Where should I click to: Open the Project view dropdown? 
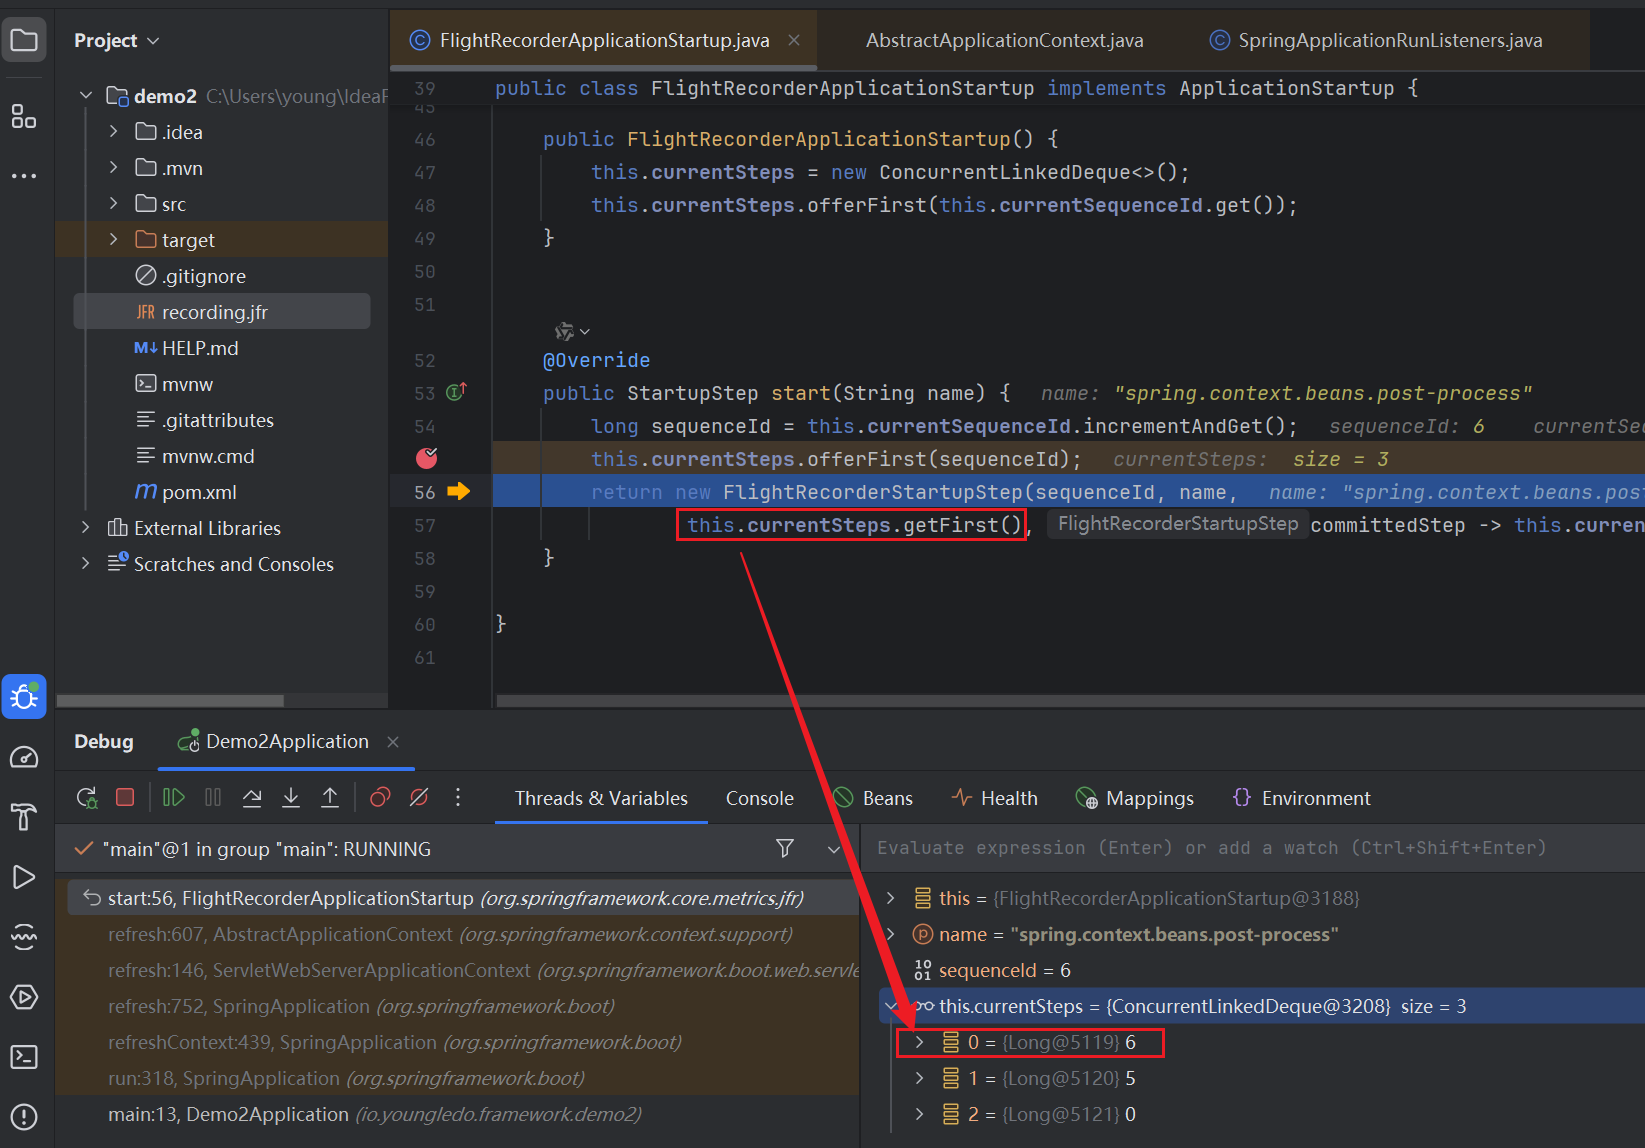[x=117, y=40]
